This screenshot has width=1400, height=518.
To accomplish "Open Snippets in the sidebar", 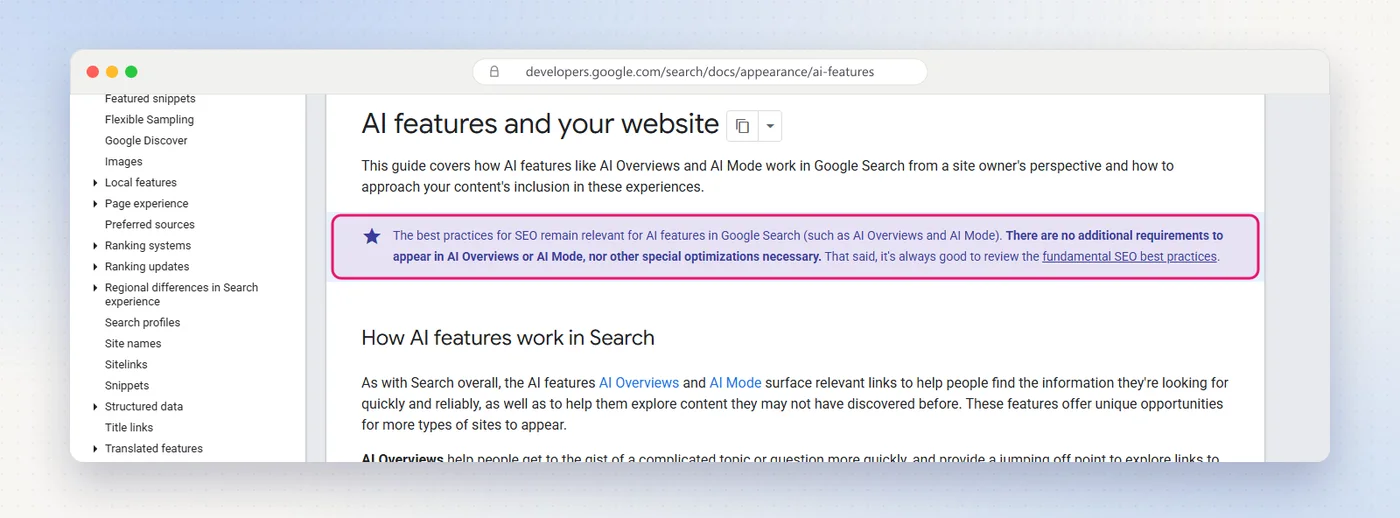I will [x=127, y=386].
